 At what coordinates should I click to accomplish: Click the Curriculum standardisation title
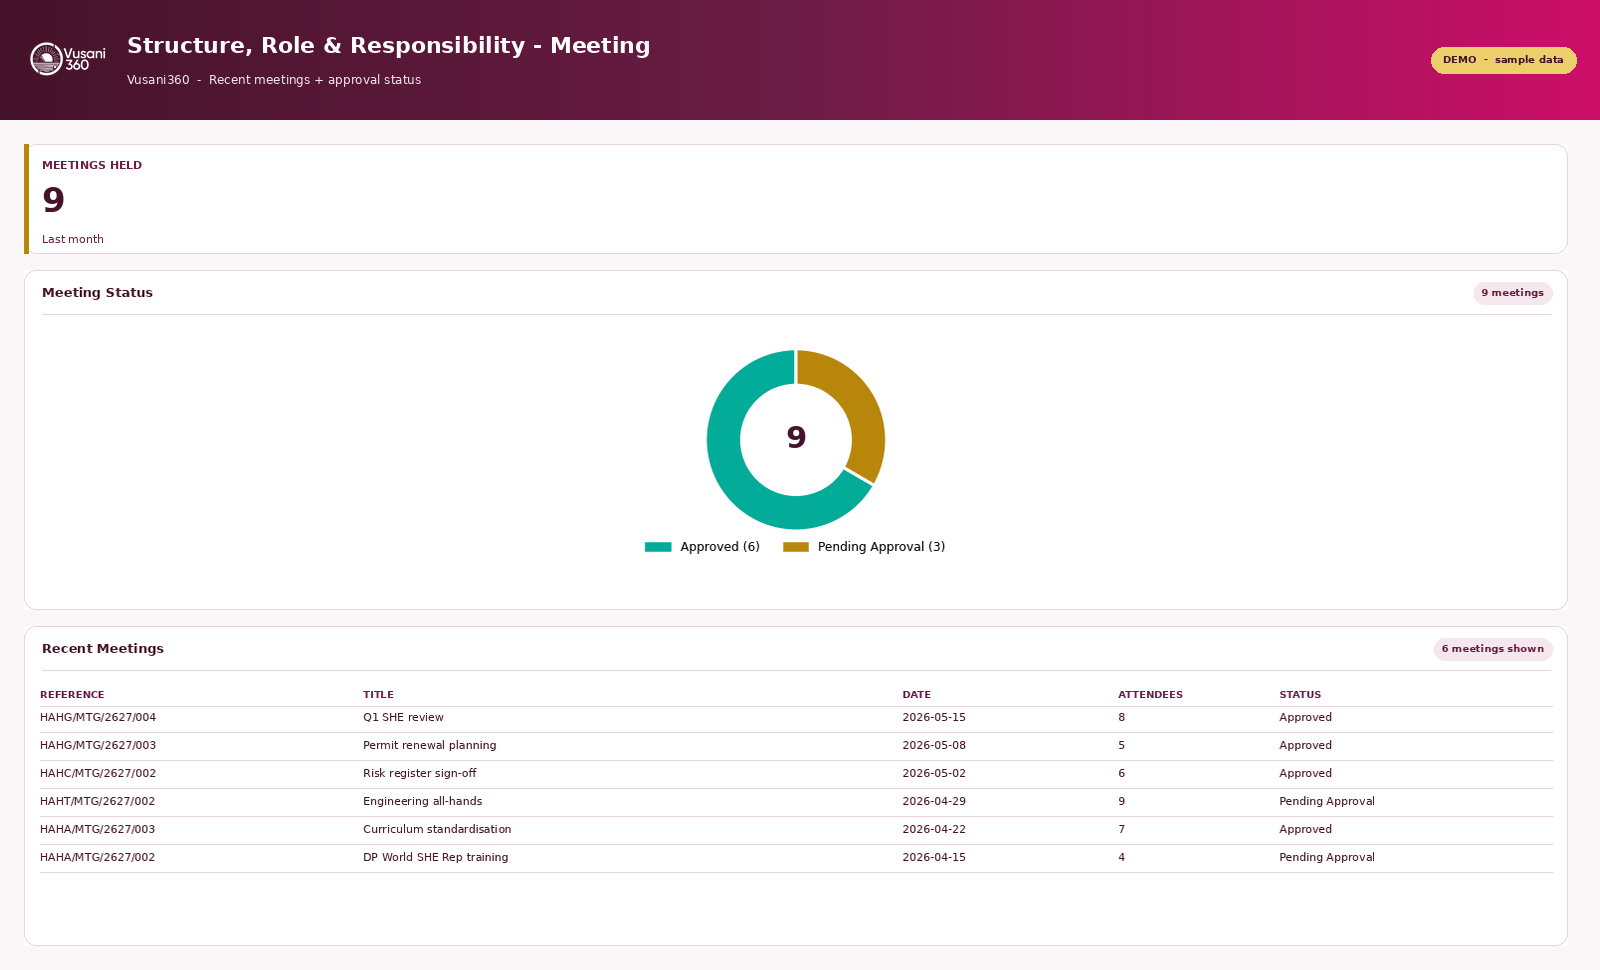[437, 830]
